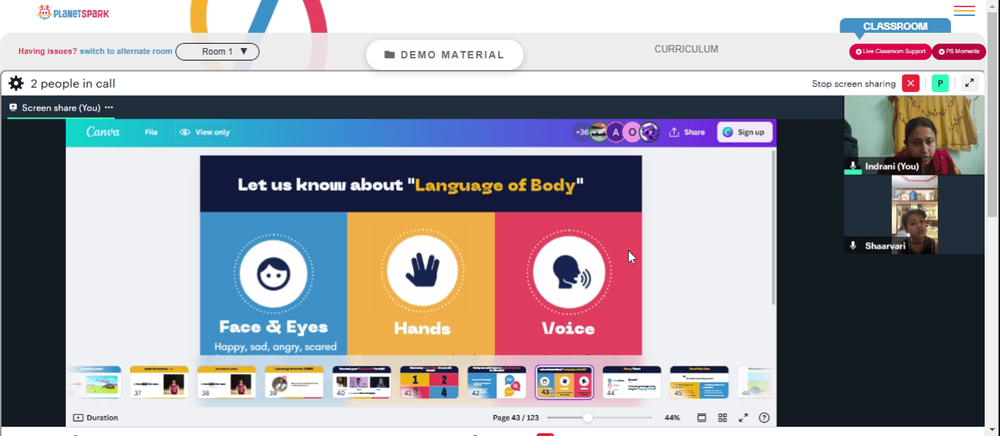The height and width of the screenshot is (436, 1000).
Task: Click the Hands icon on slide
Action: (422, 270)
